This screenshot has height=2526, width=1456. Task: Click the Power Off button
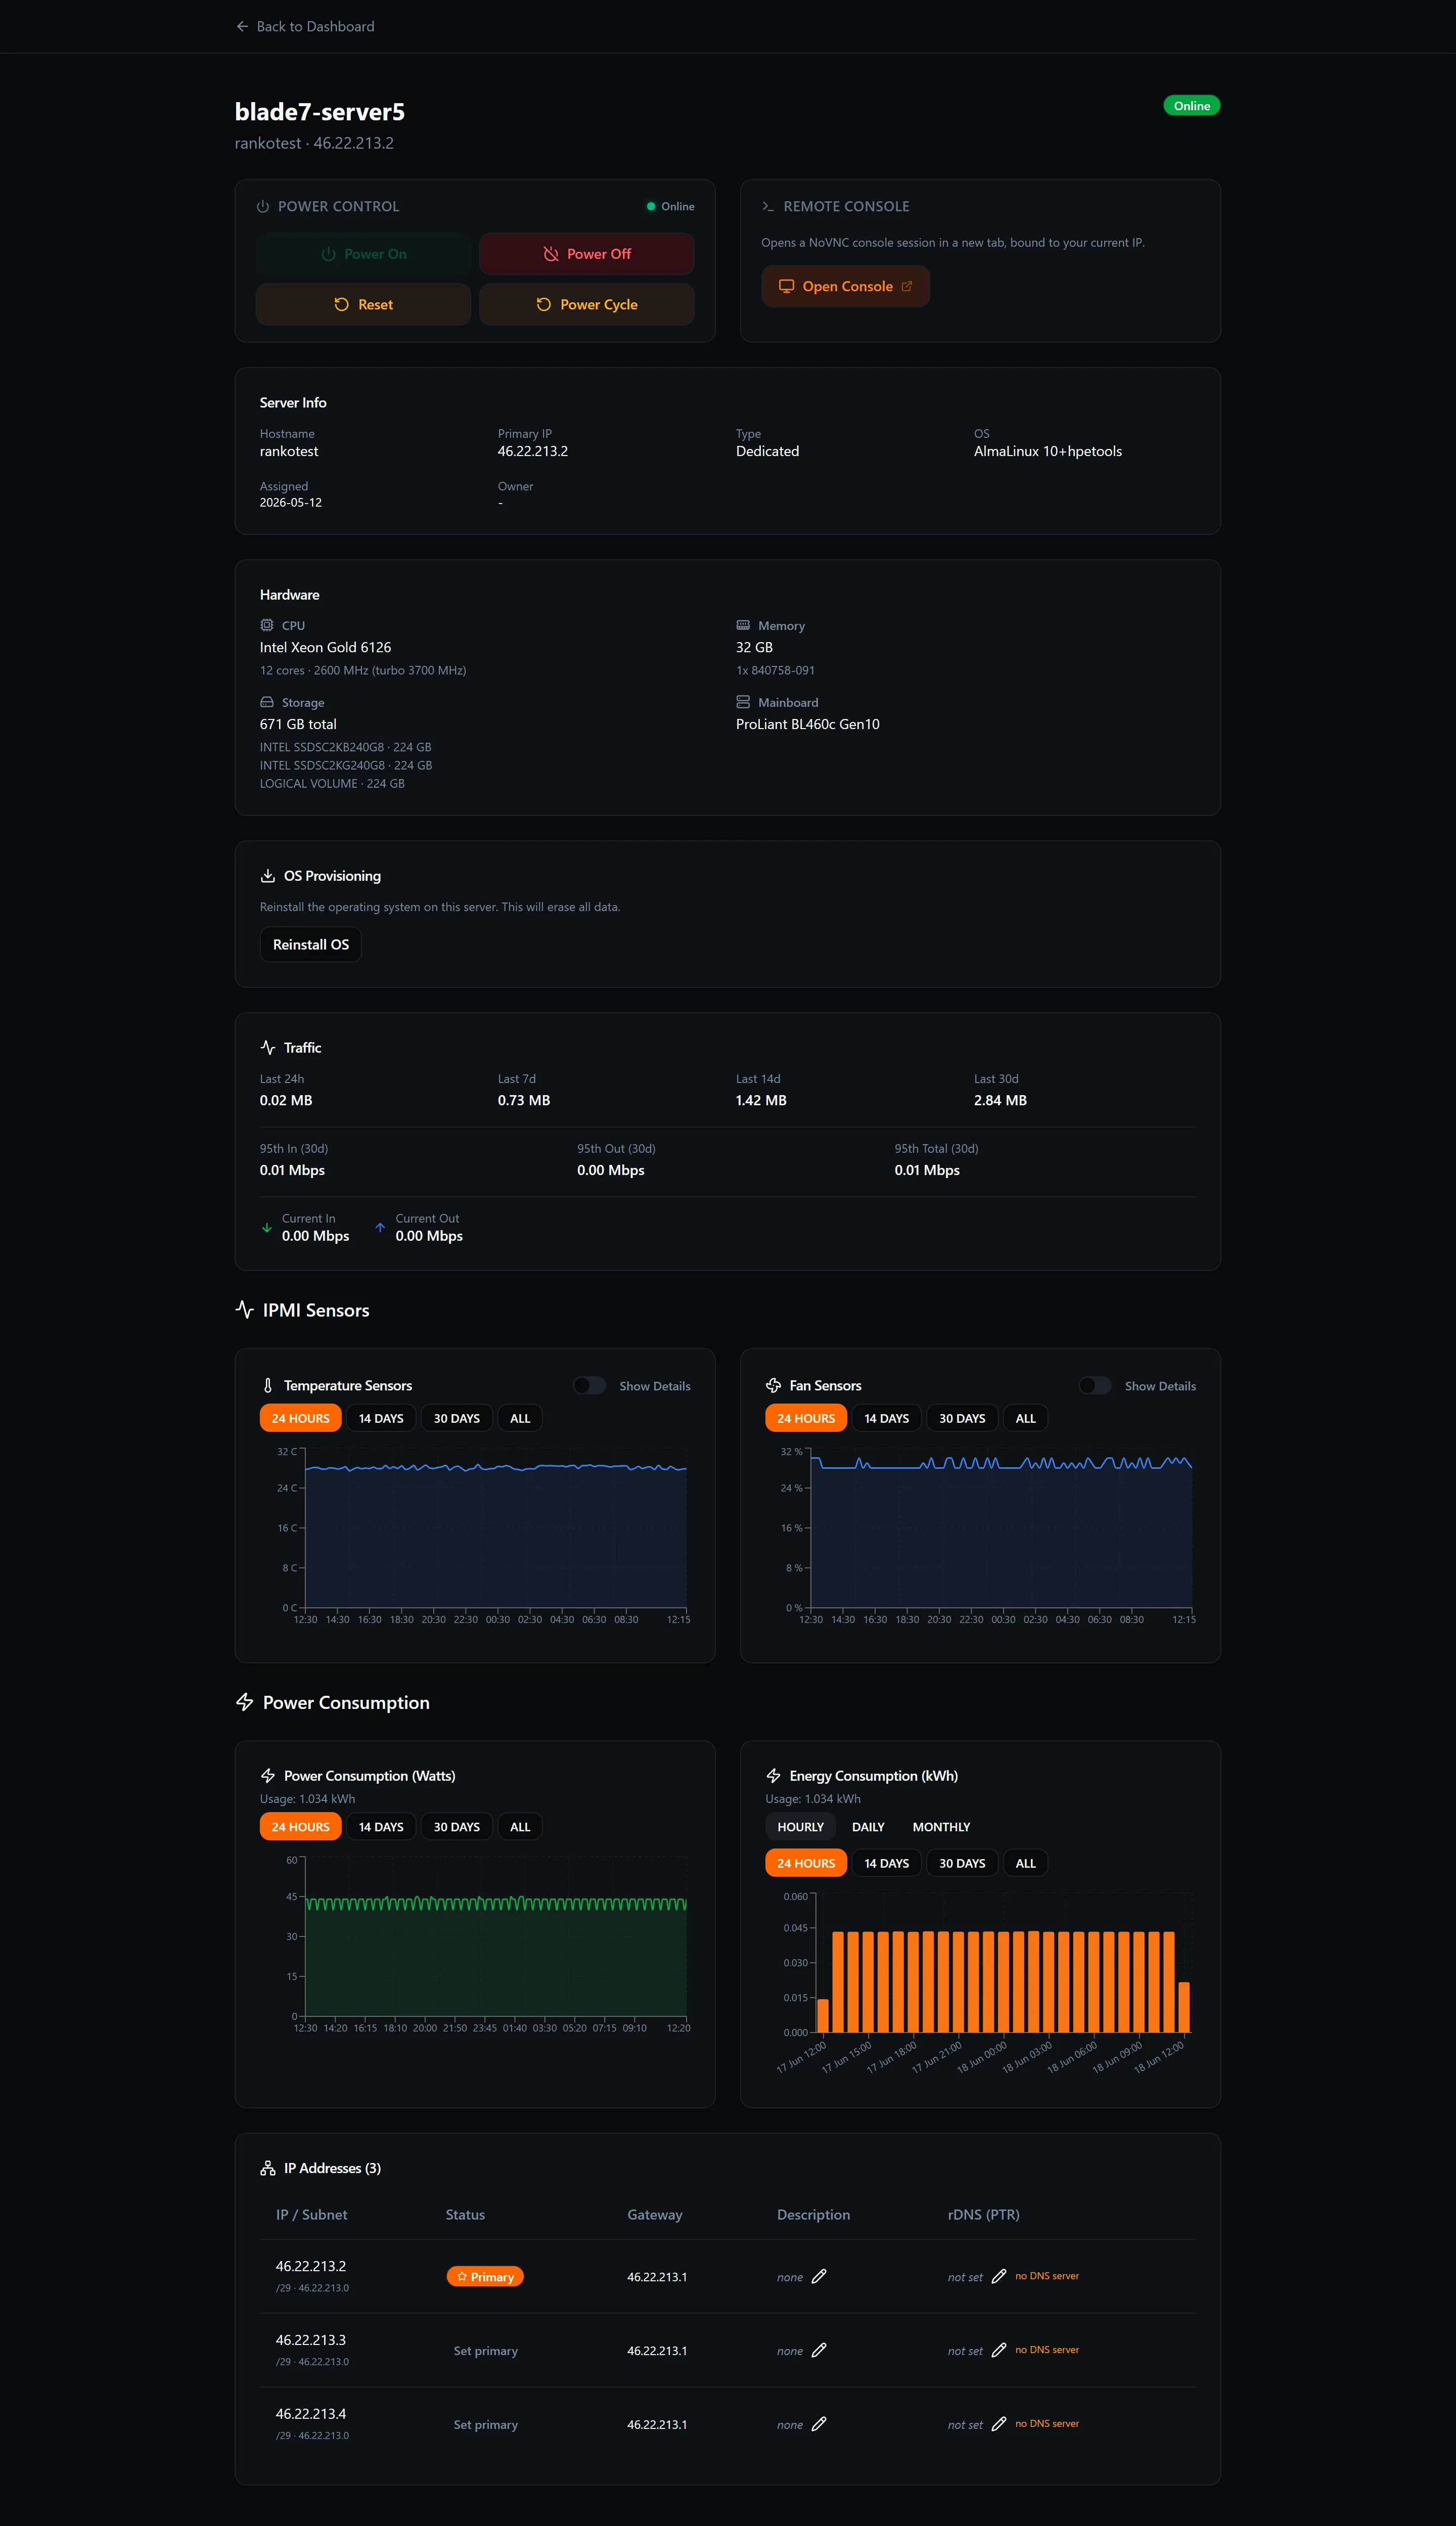(587, 254)
